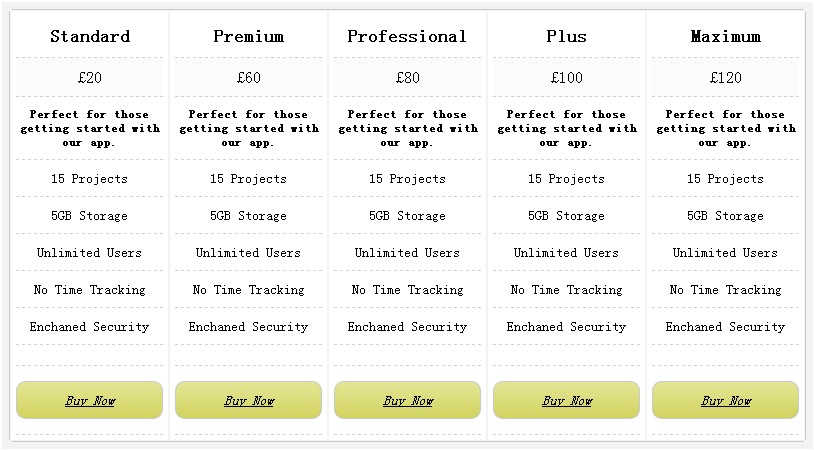
Task: Click the £20 price in Standard
Action: (90, 77)
